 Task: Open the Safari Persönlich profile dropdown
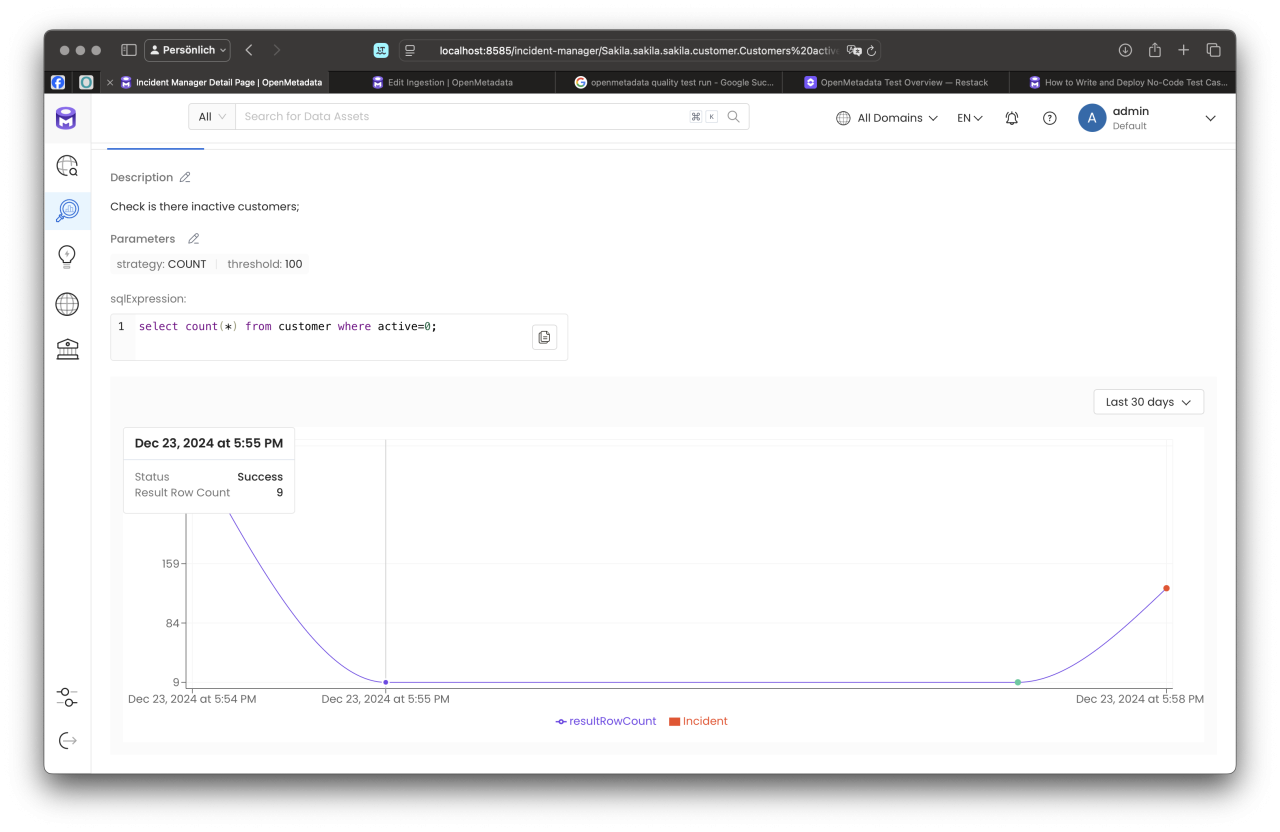click(187, 50)
